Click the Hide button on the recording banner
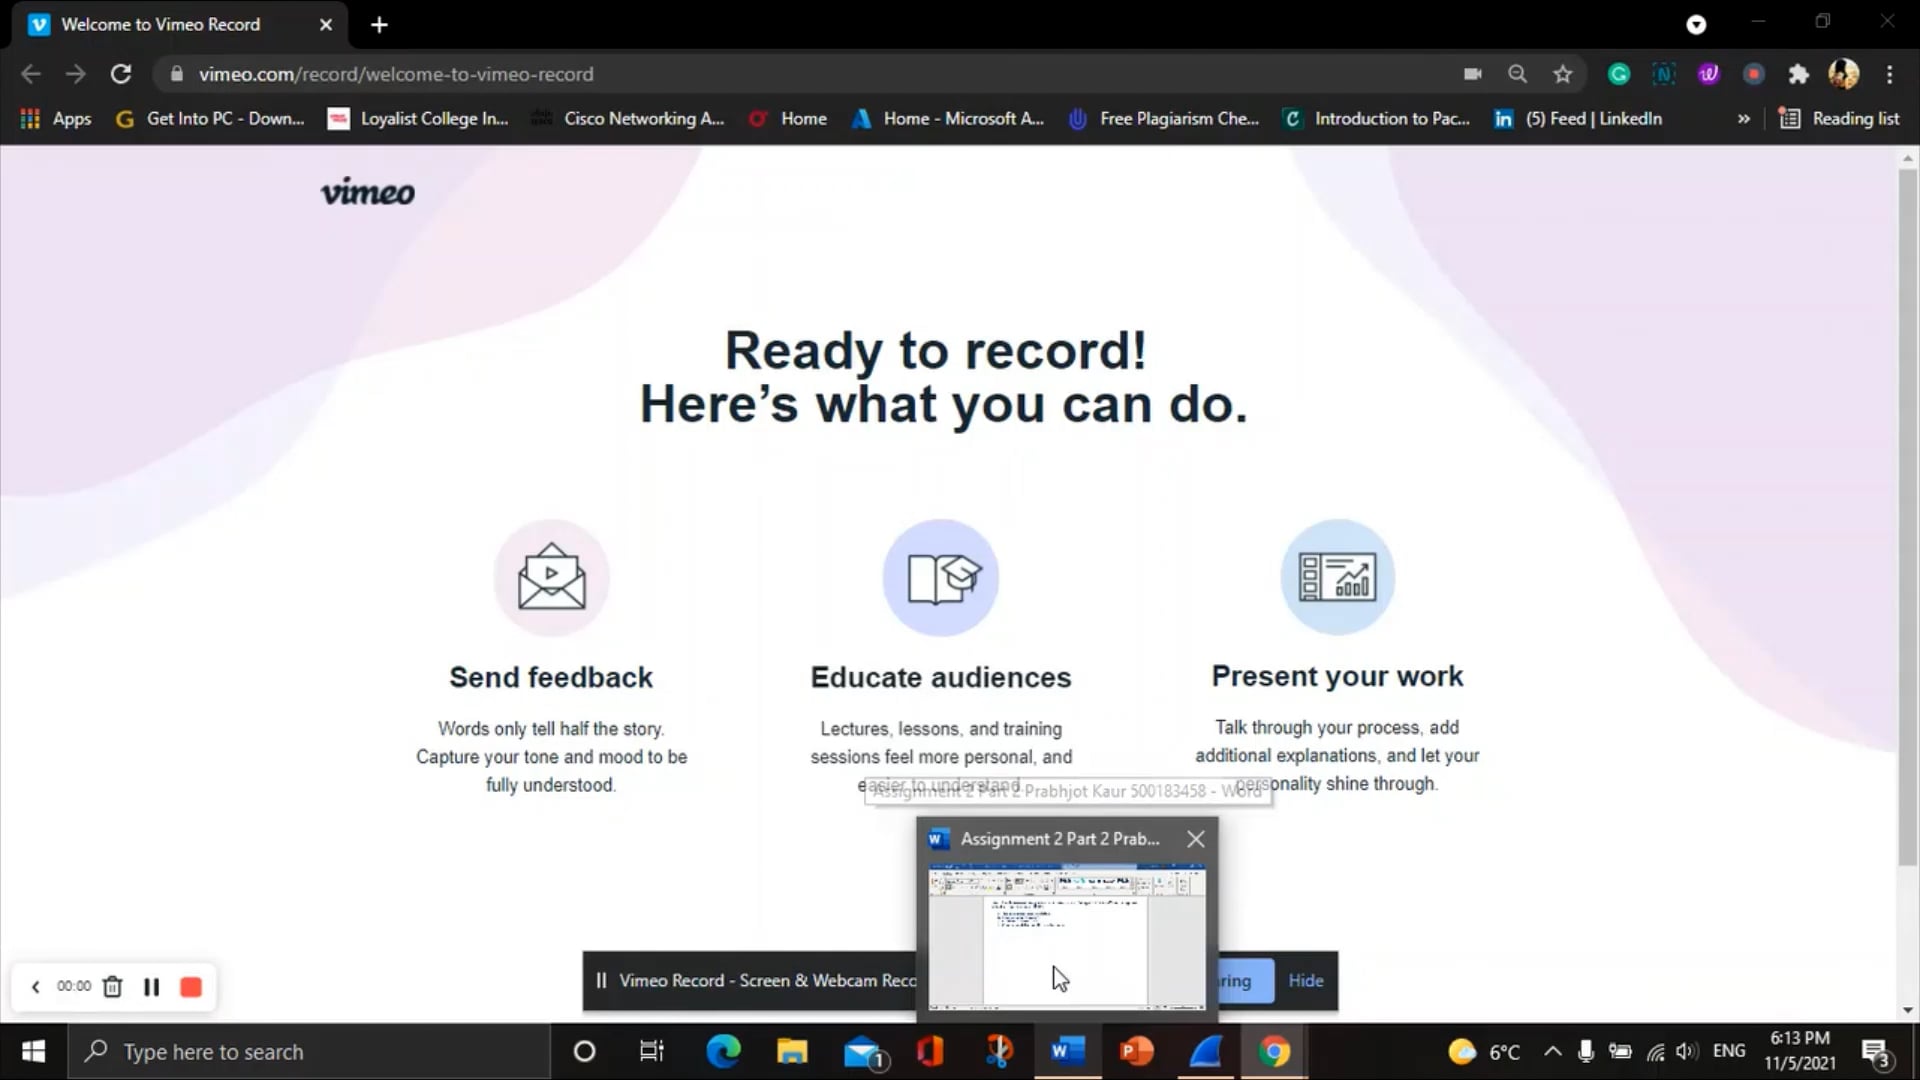Image resolution: width=1920 pixels, height=1080 pixels. tap(1306, 981)
